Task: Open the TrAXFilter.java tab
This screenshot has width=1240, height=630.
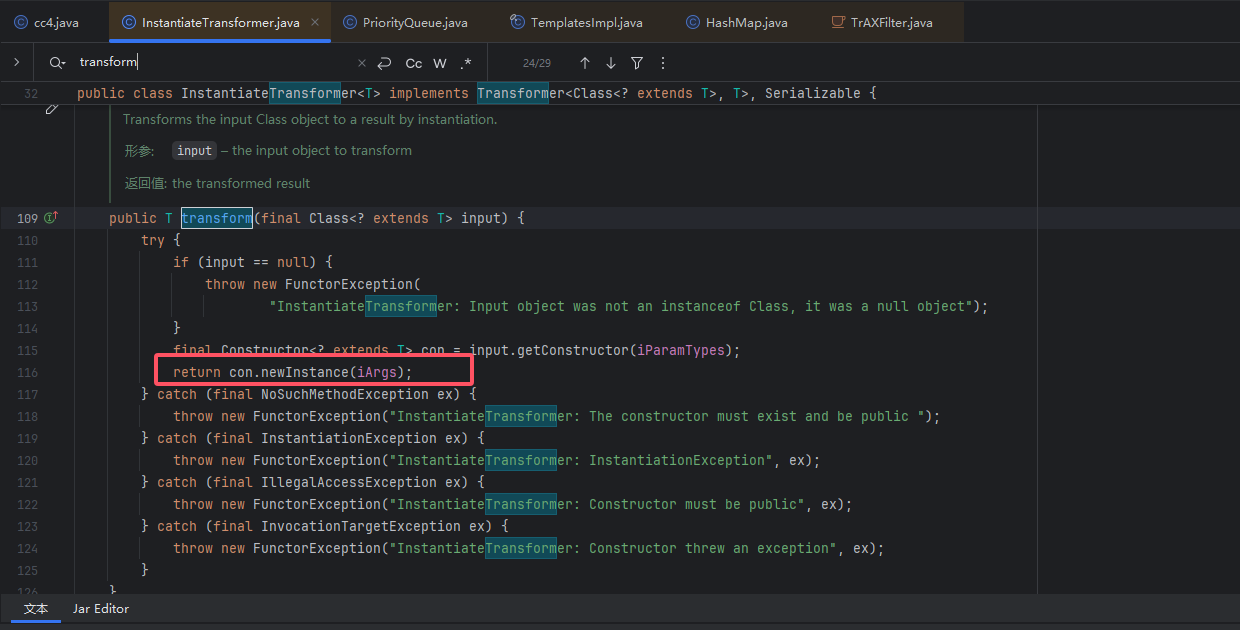Action: [x=882, y=22]
